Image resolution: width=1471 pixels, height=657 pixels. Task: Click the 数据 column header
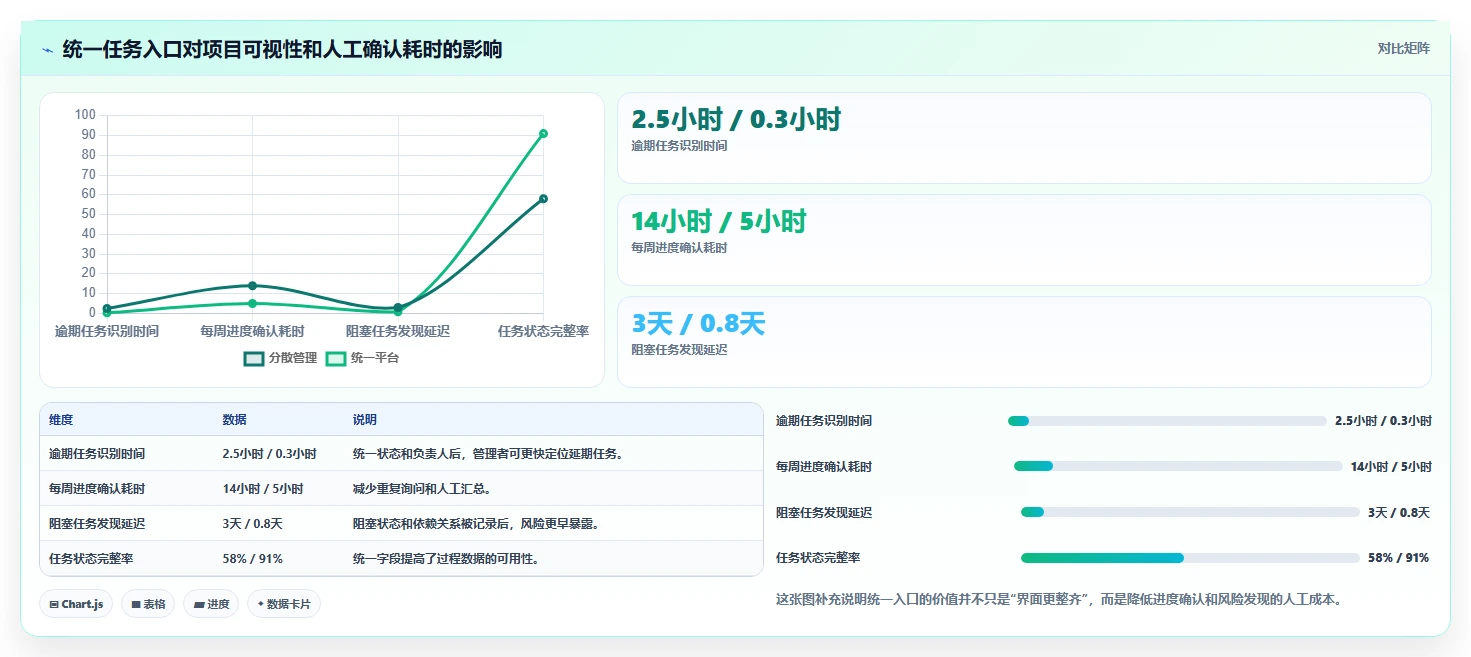tap(234, 420)
